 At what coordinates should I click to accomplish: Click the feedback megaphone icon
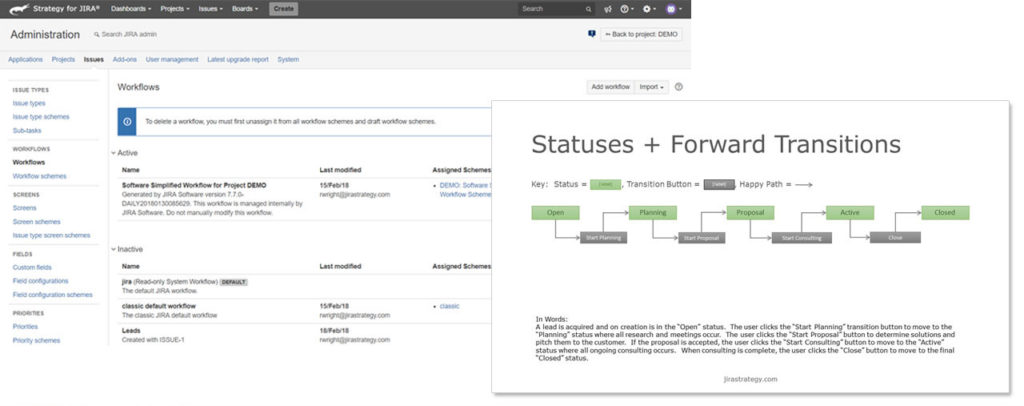click(608, 9)
